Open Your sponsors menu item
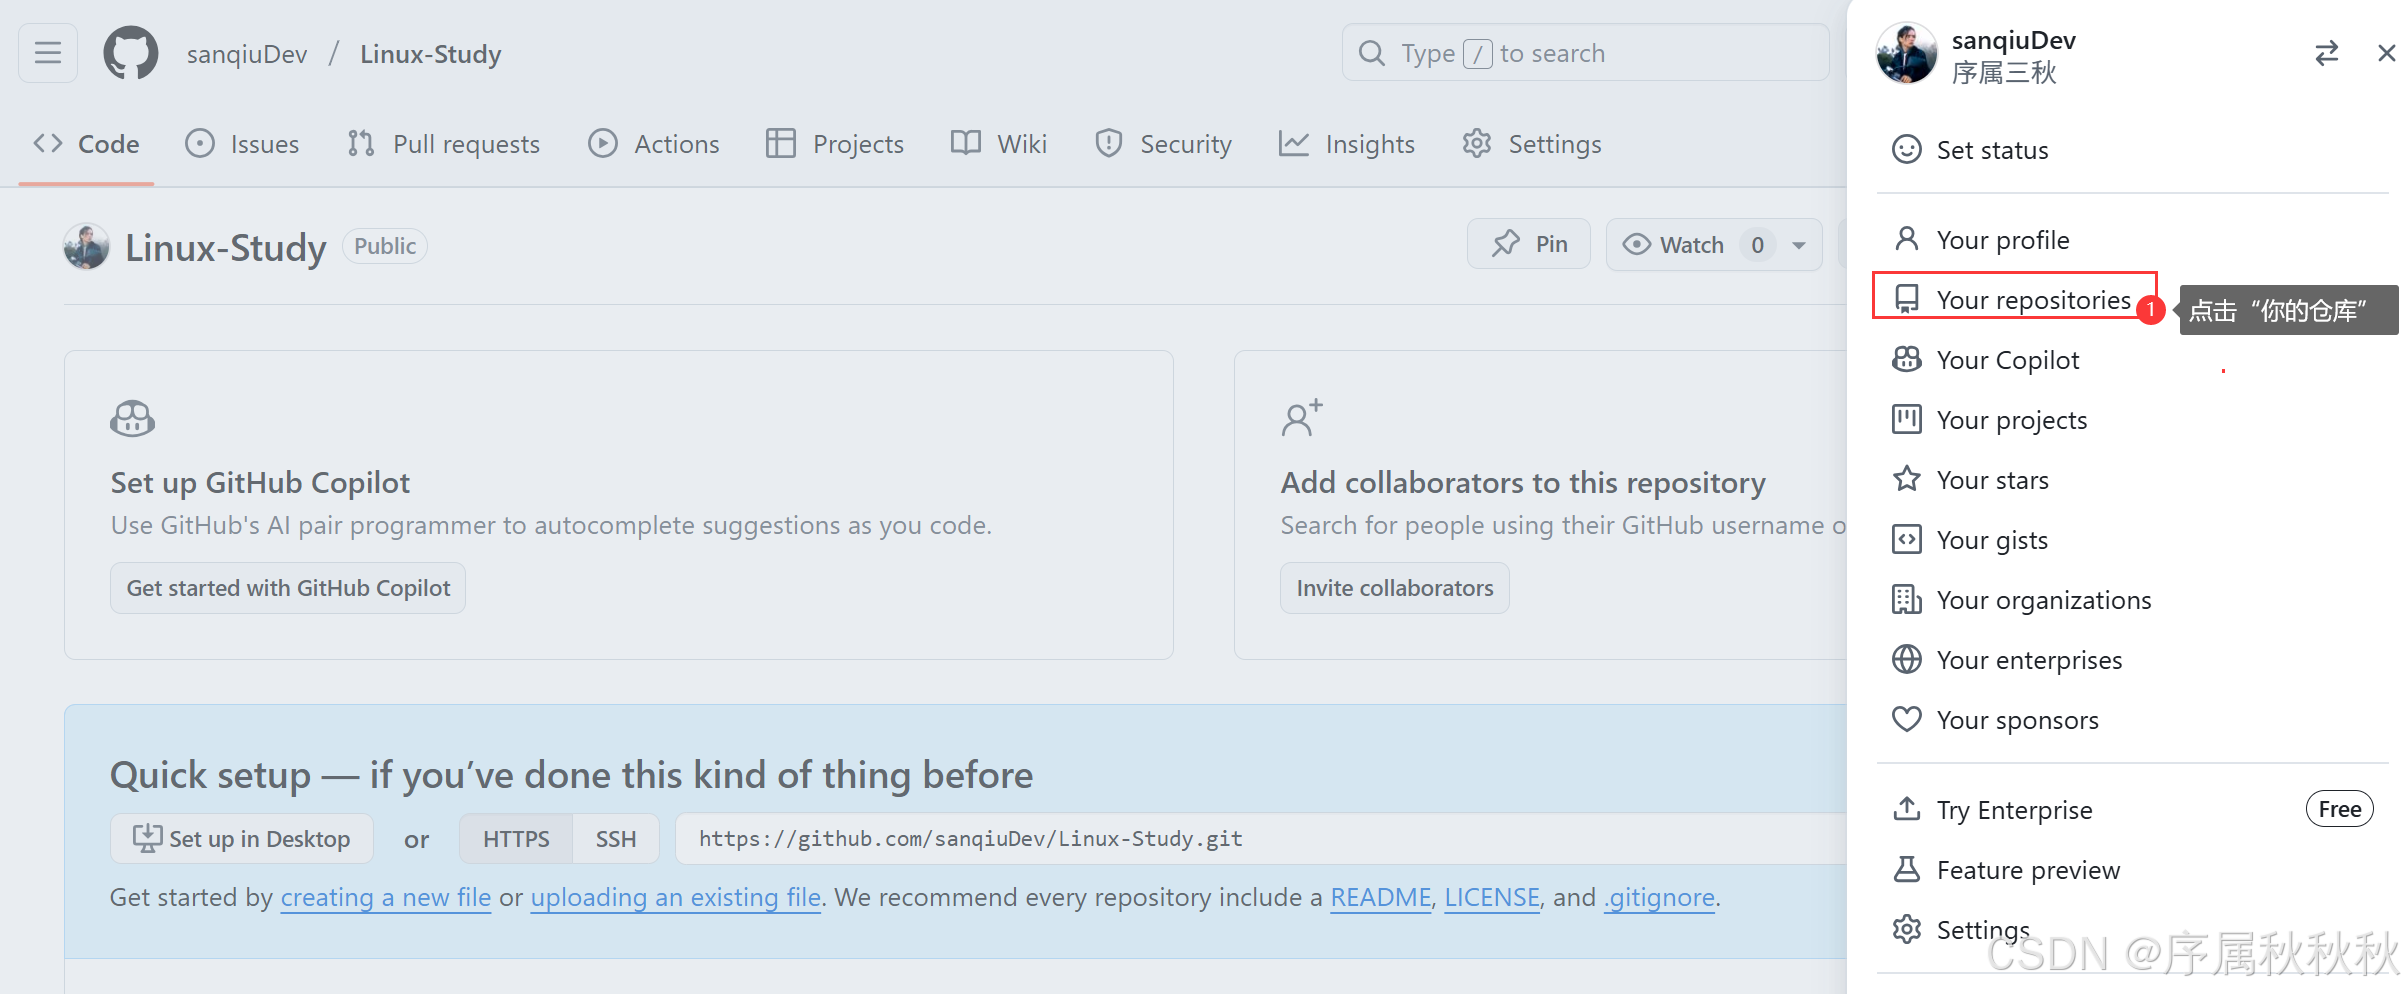2405x994 pixels. 2133,720
